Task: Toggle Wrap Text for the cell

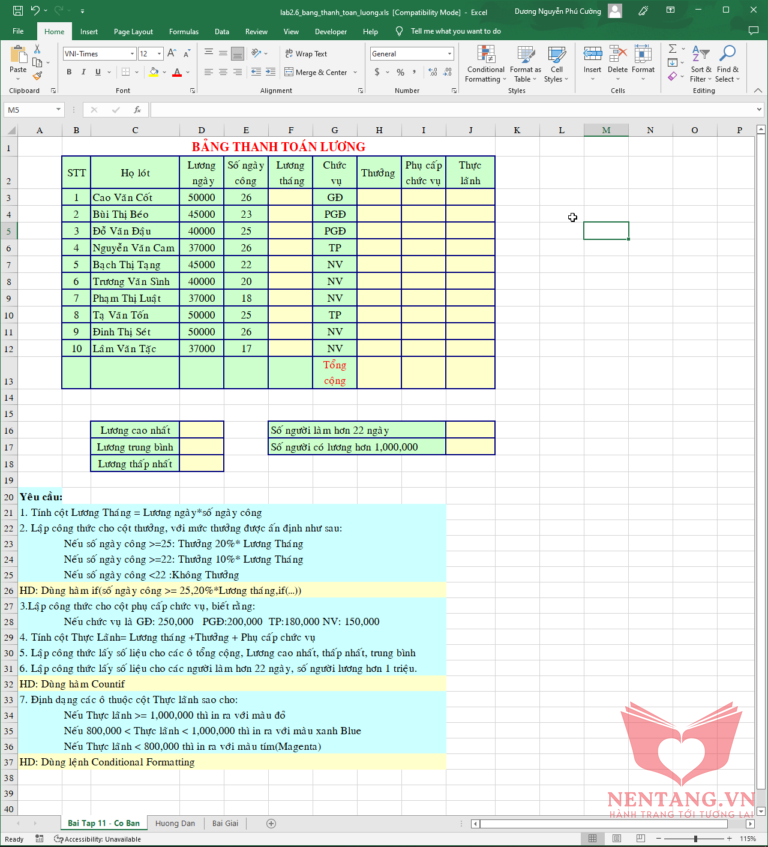Action: (306, 54)
